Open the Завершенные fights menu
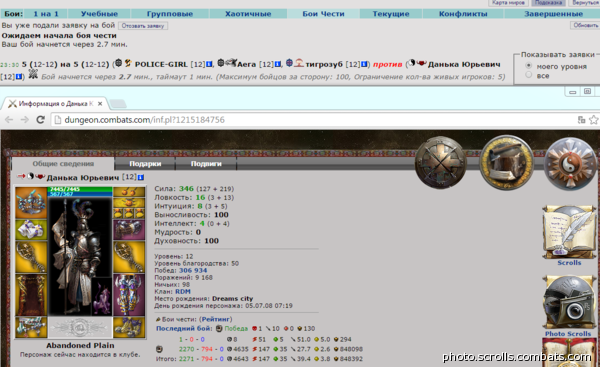600x367 pixels. coord(553,14)
